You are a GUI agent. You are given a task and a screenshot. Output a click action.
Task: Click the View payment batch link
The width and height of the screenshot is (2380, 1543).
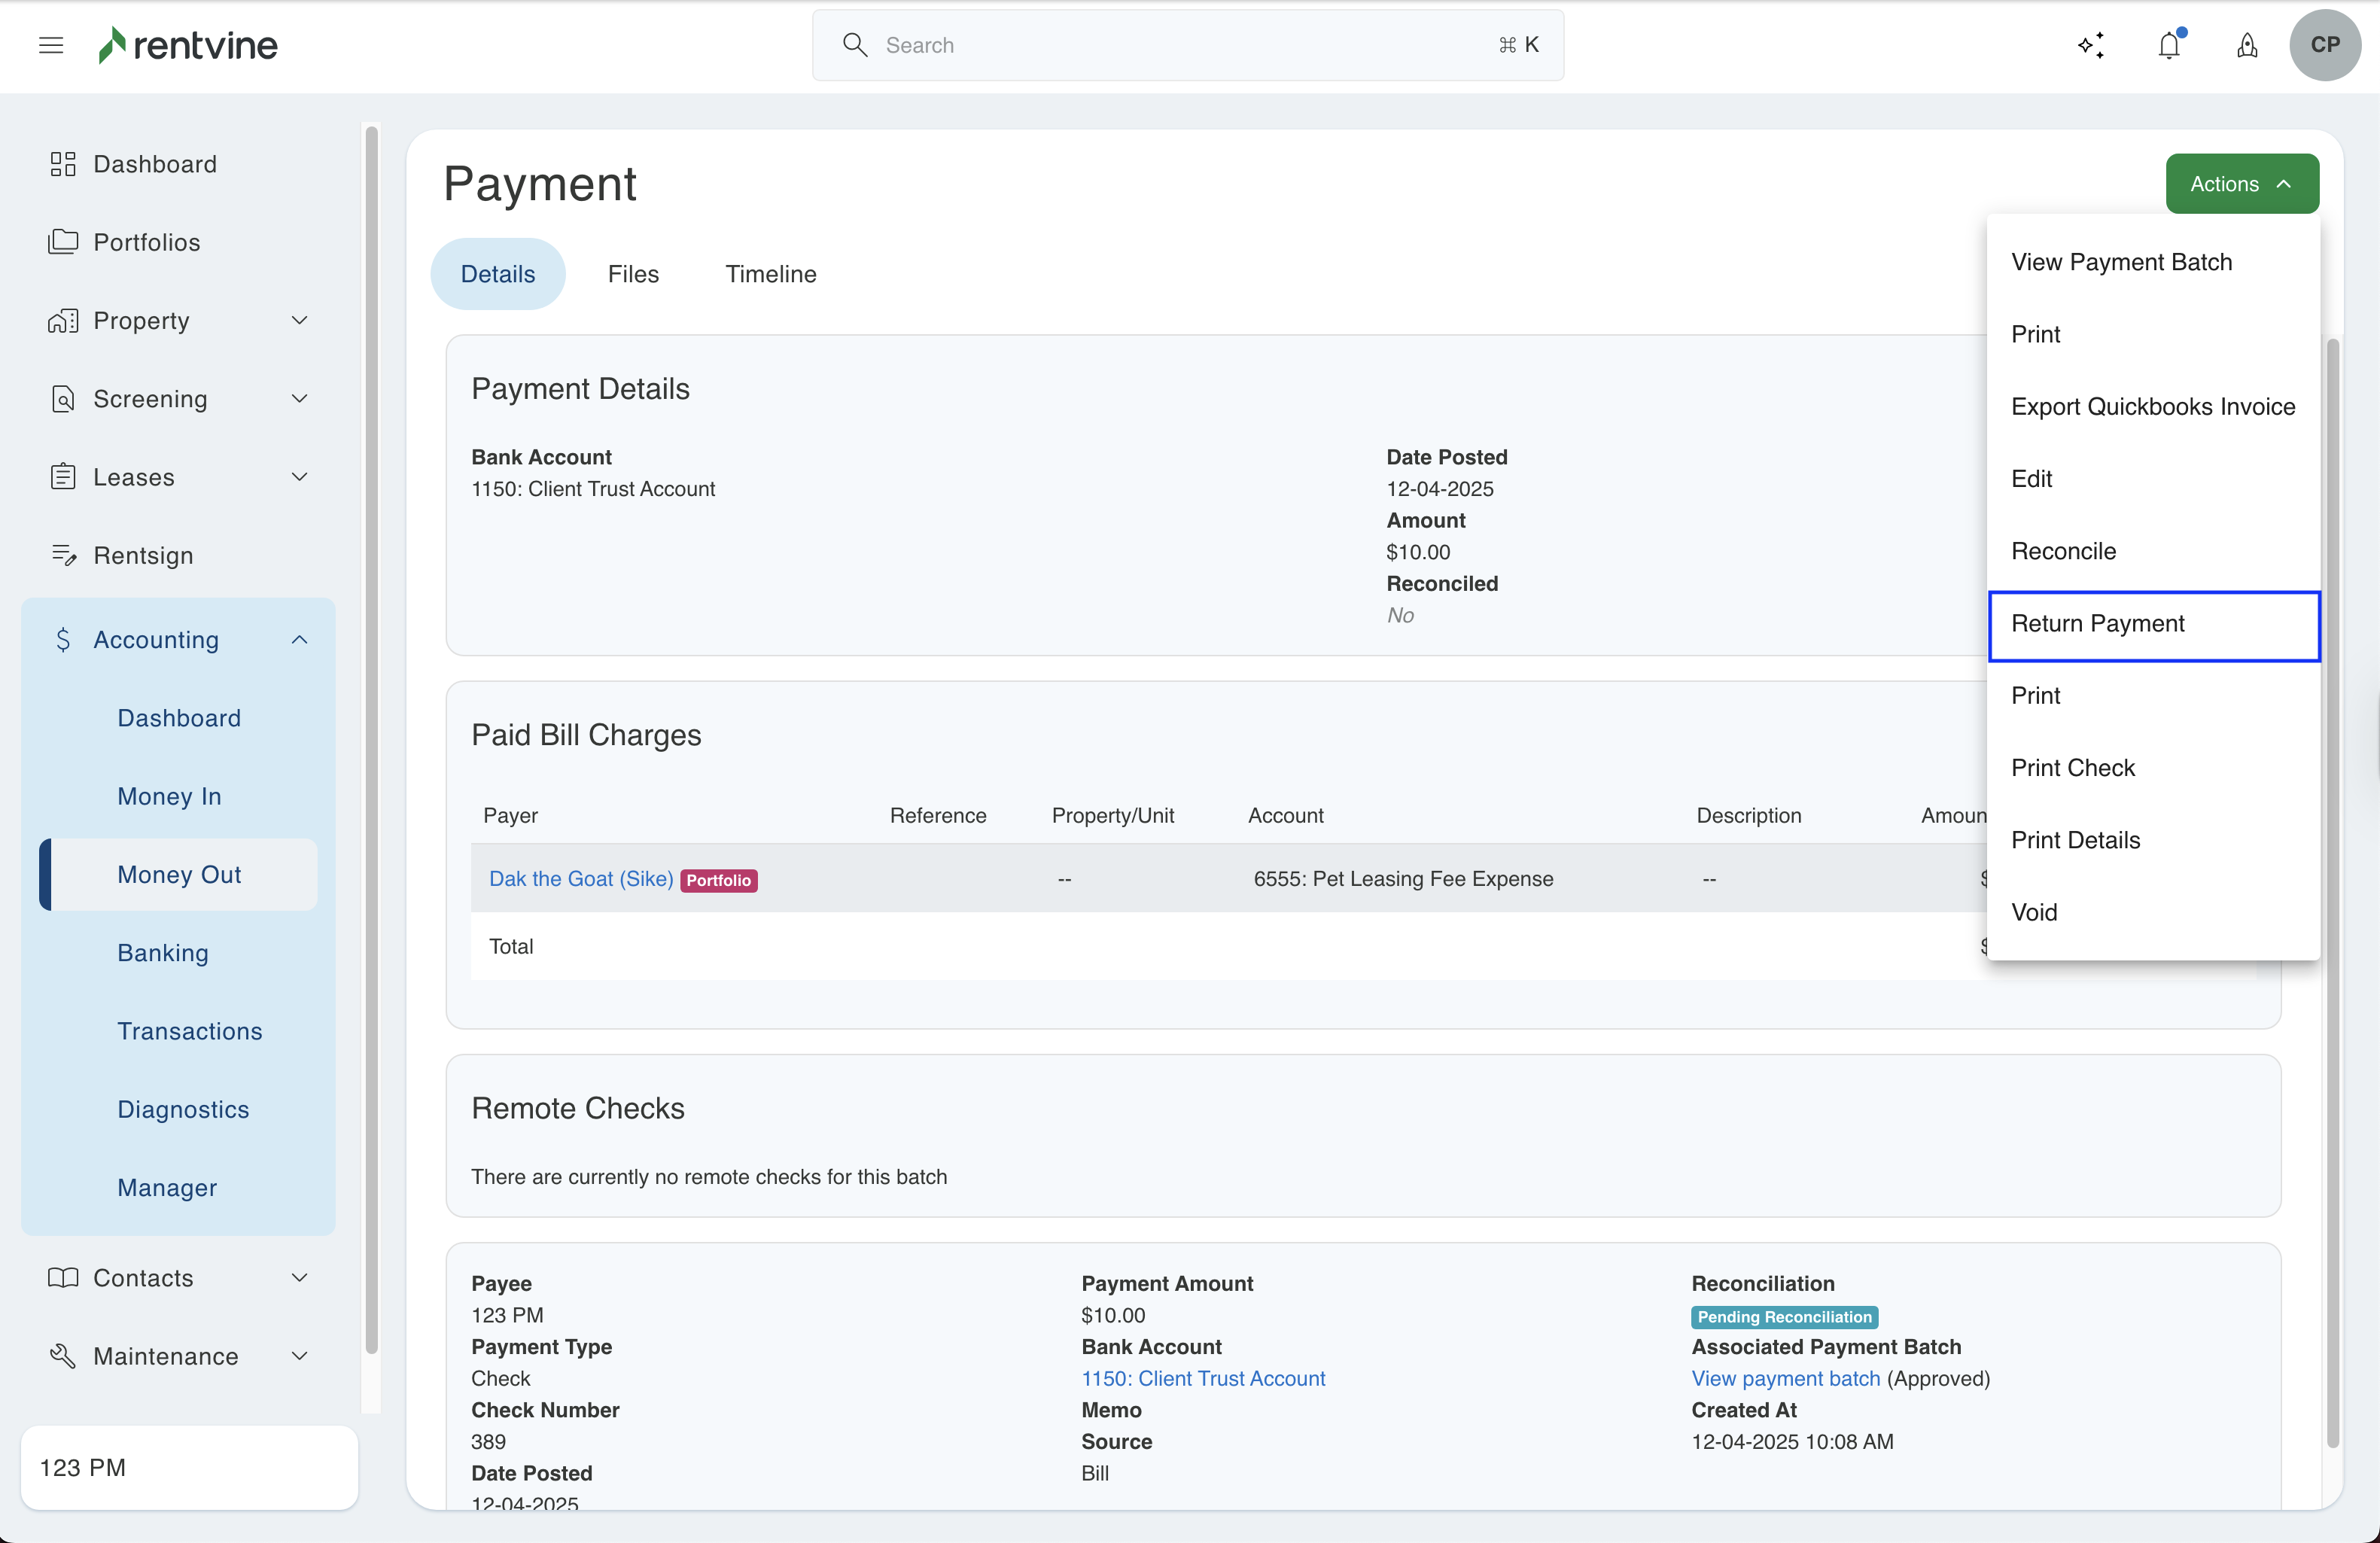[x=1785, y=1378]
